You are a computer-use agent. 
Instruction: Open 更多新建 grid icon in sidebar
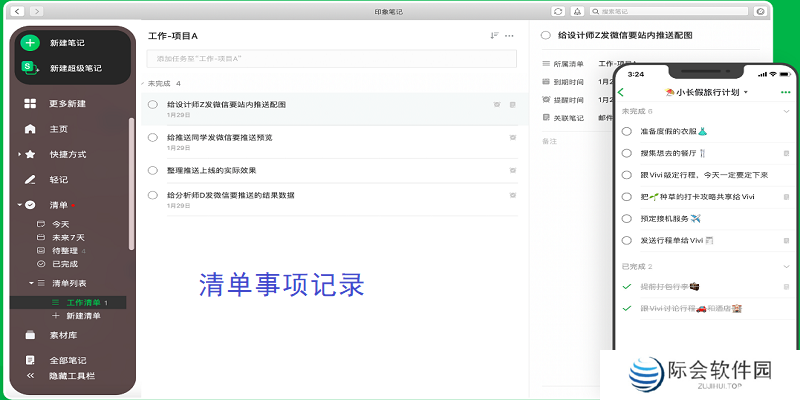(30, 104)
